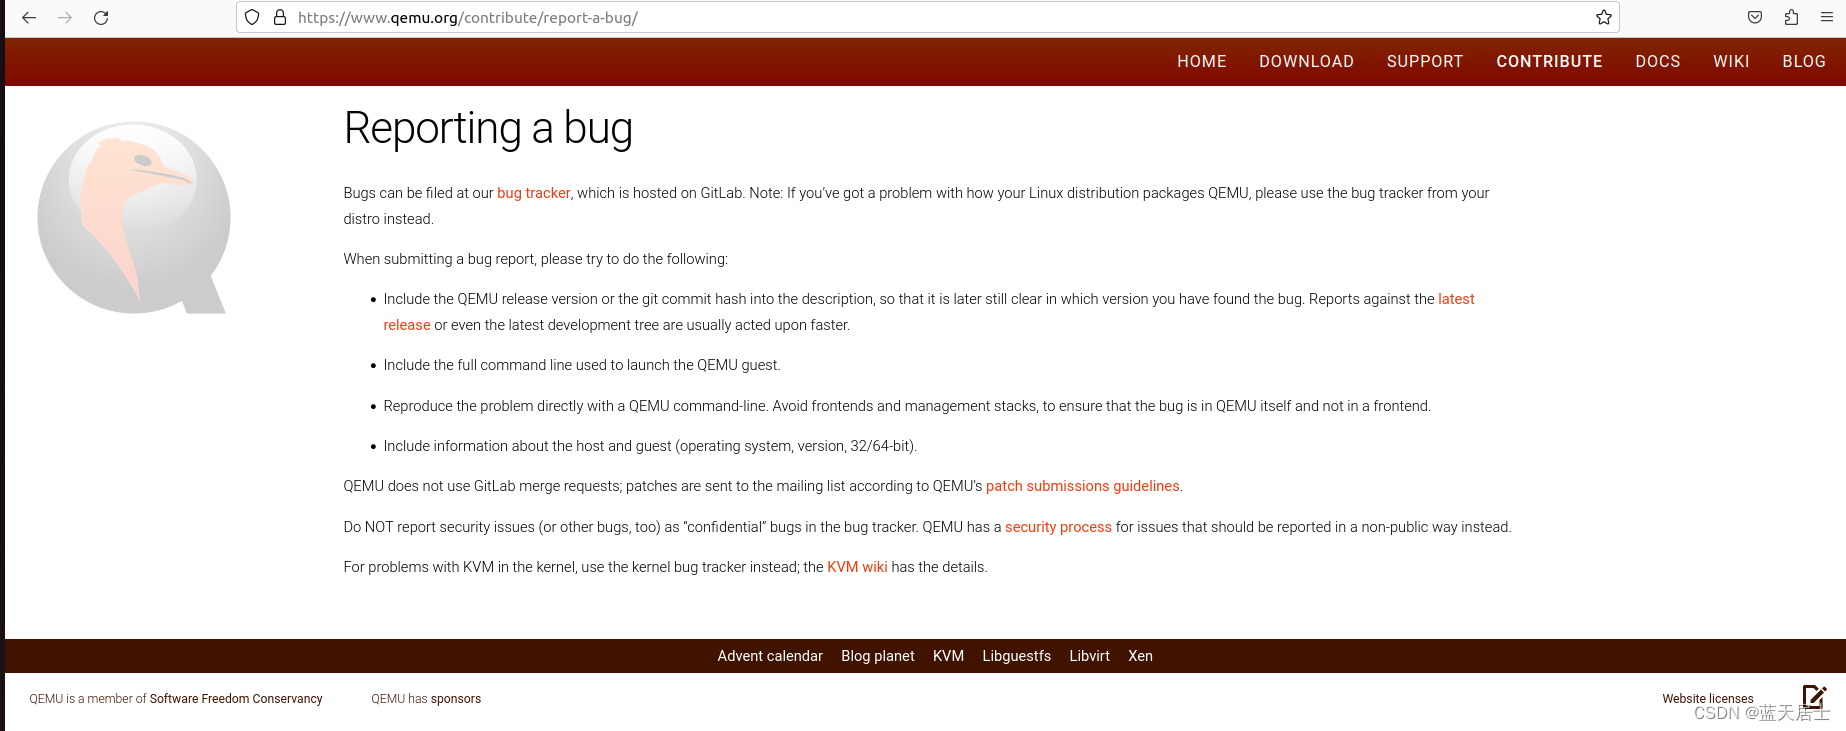Image resolution: width=1846 pixels, height=731 pixels.
Task: Click the sponsors link
Action: click(456, 699)
